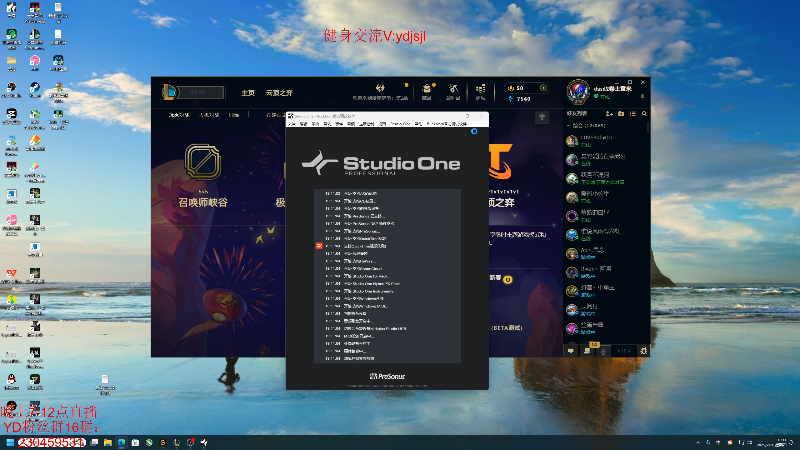Open the missions icon with yellow badge

pyautogui.click(x=587, y=351)
